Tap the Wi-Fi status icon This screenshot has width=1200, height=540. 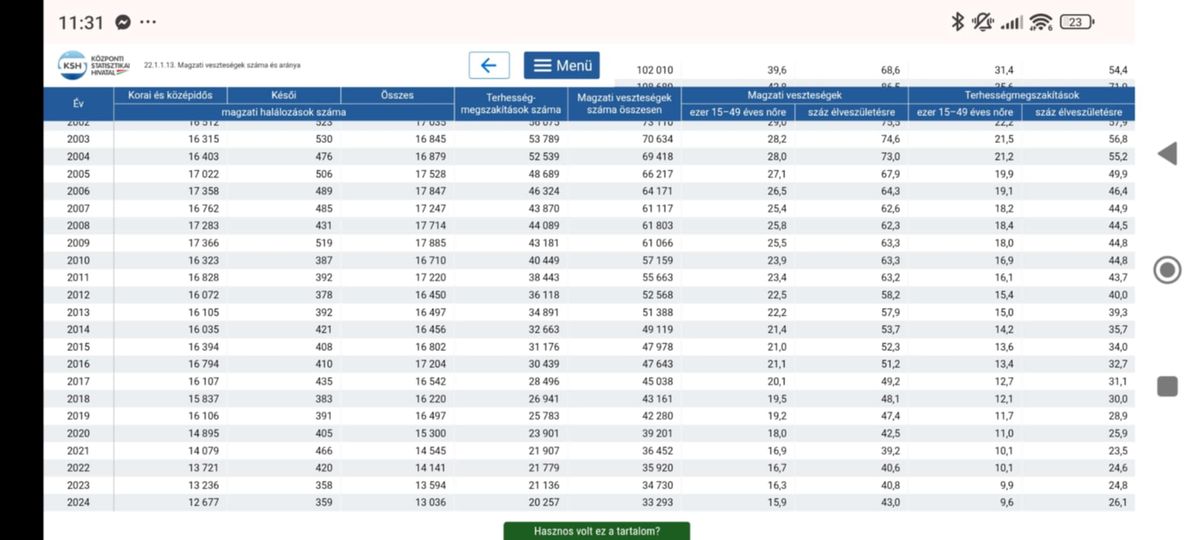(1041, 22)
